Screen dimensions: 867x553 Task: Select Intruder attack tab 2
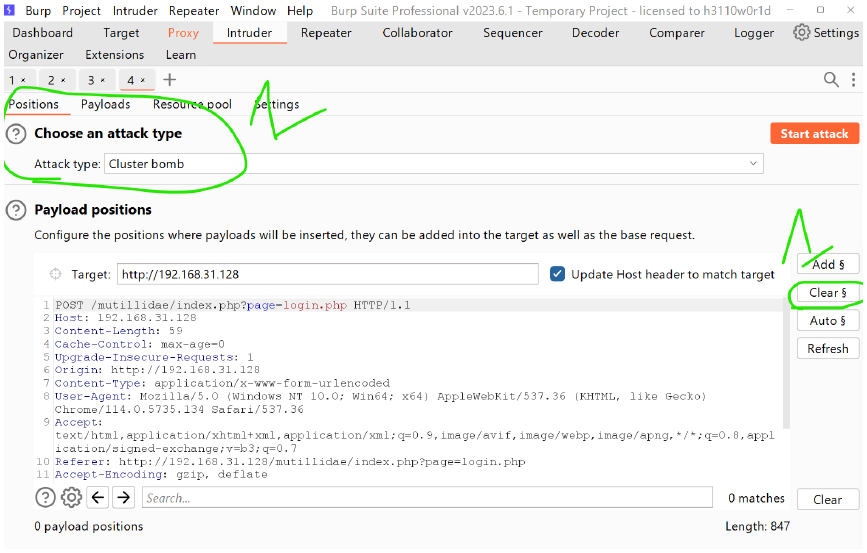coord(51,81)
